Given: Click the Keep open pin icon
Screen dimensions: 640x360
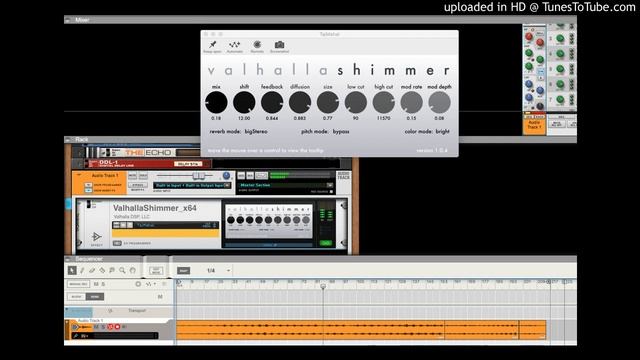Looking at the screenshot, I should [x=212, y=44].
